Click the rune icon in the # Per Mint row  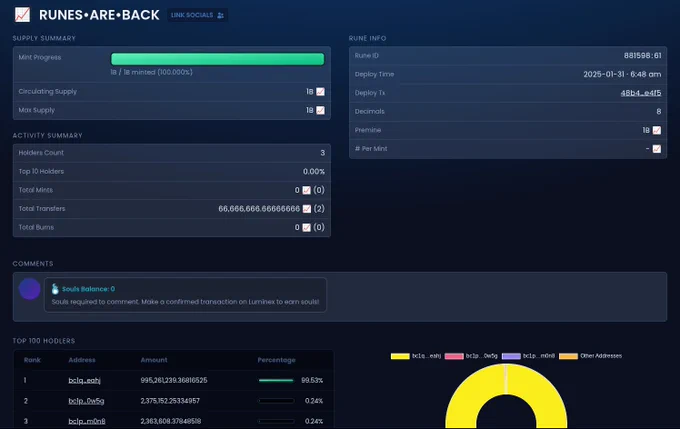657,149
